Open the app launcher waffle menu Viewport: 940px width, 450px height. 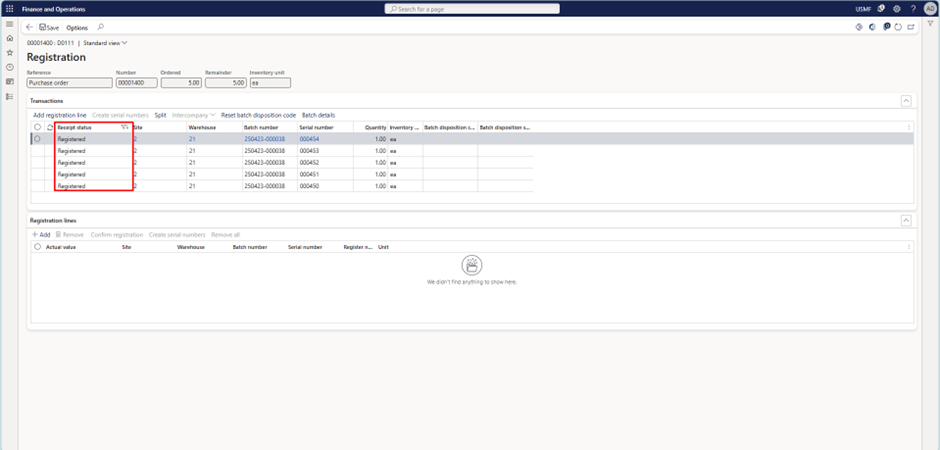click(9, 9)
